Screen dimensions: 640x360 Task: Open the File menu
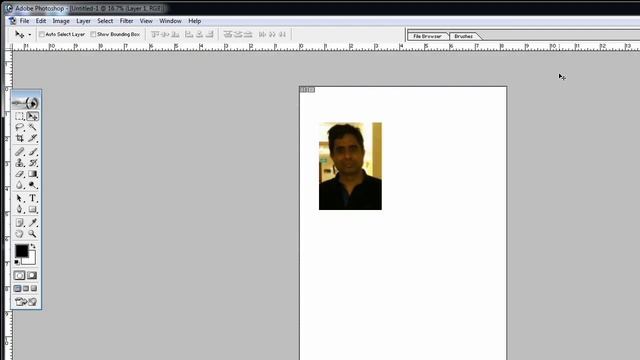click(24, 21)
